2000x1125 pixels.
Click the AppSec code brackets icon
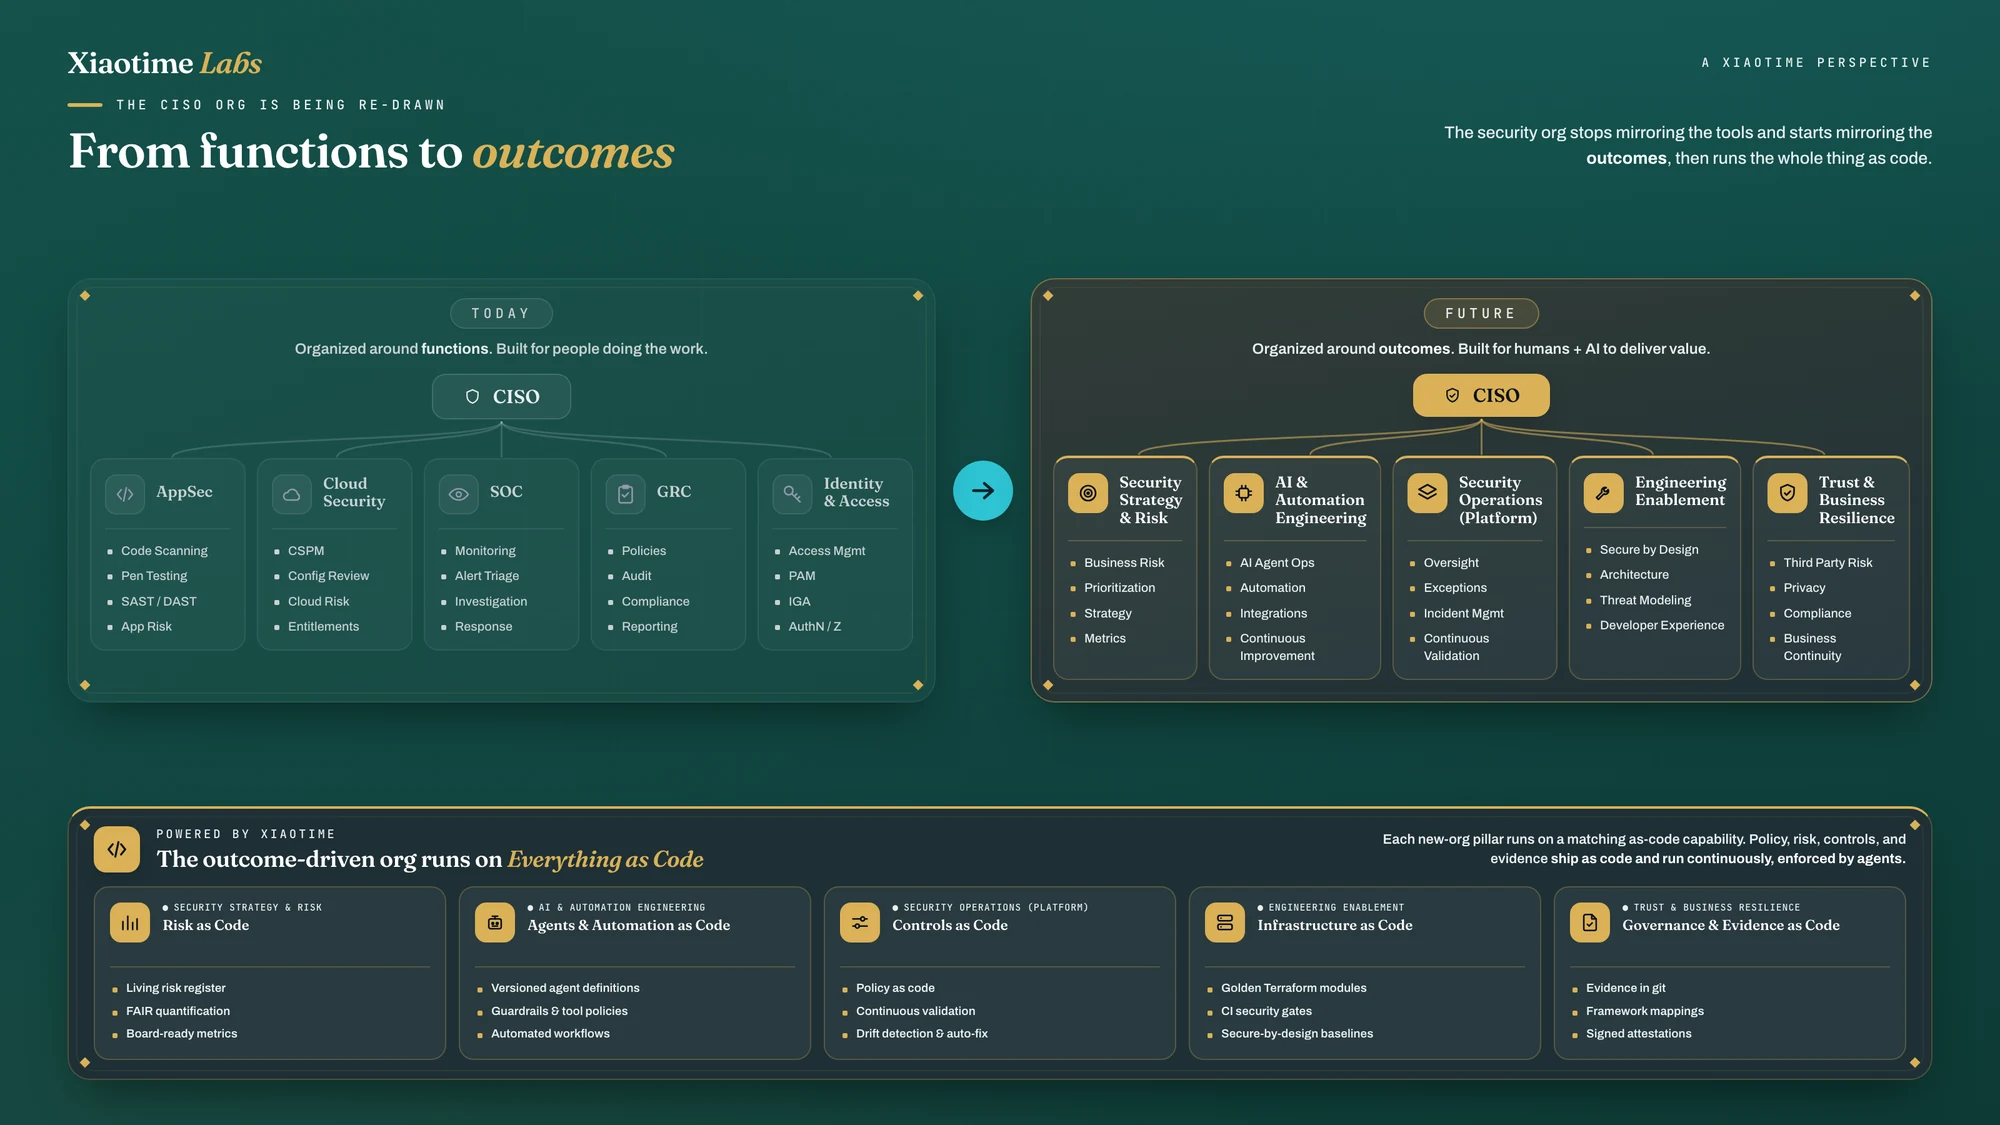125,494
